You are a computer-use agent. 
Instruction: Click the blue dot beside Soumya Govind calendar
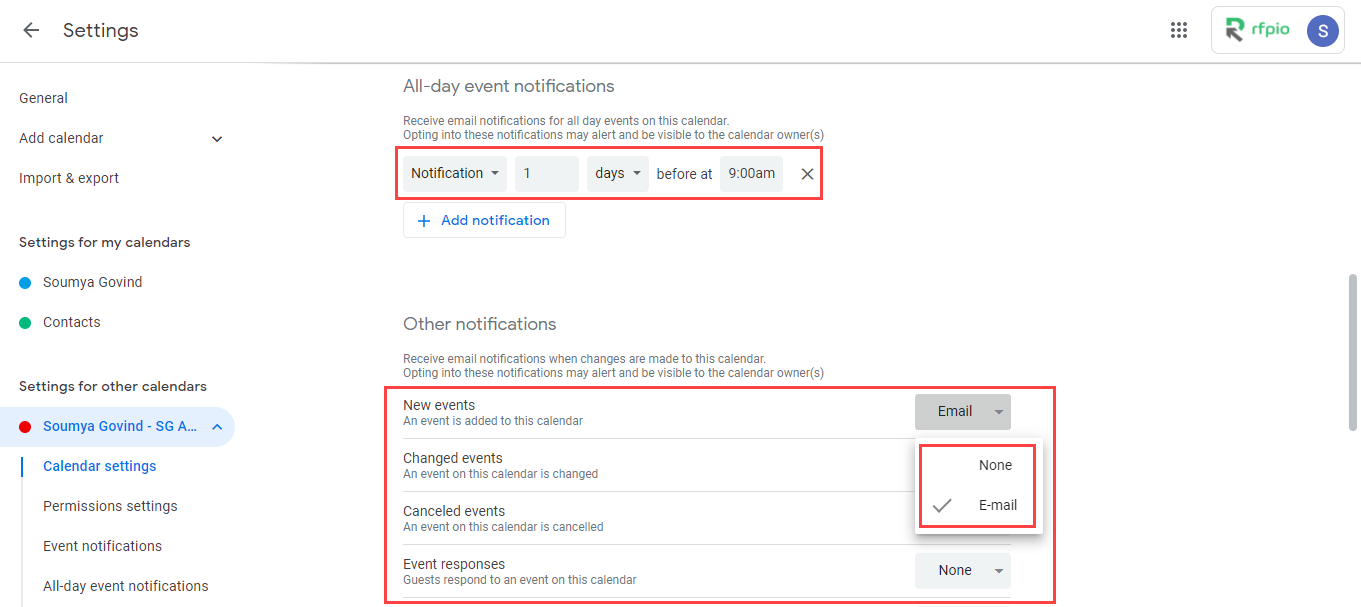tap(25, 283)
